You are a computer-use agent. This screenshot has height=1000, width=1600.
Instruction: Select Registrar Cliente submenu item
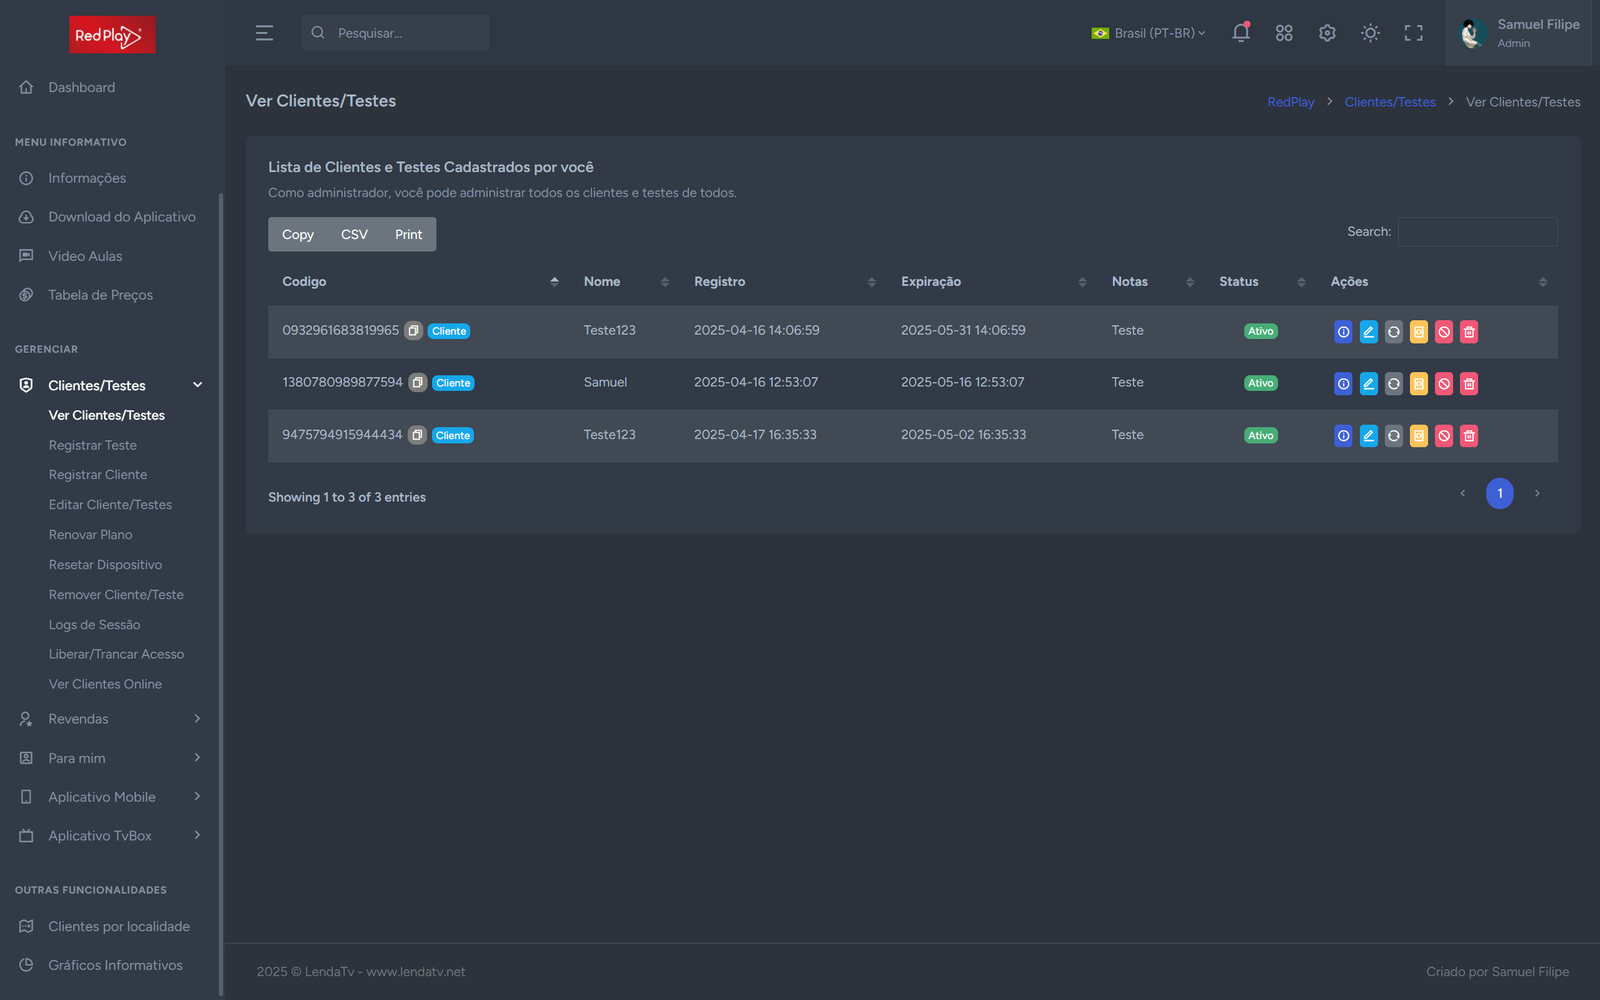click(98, 475)
